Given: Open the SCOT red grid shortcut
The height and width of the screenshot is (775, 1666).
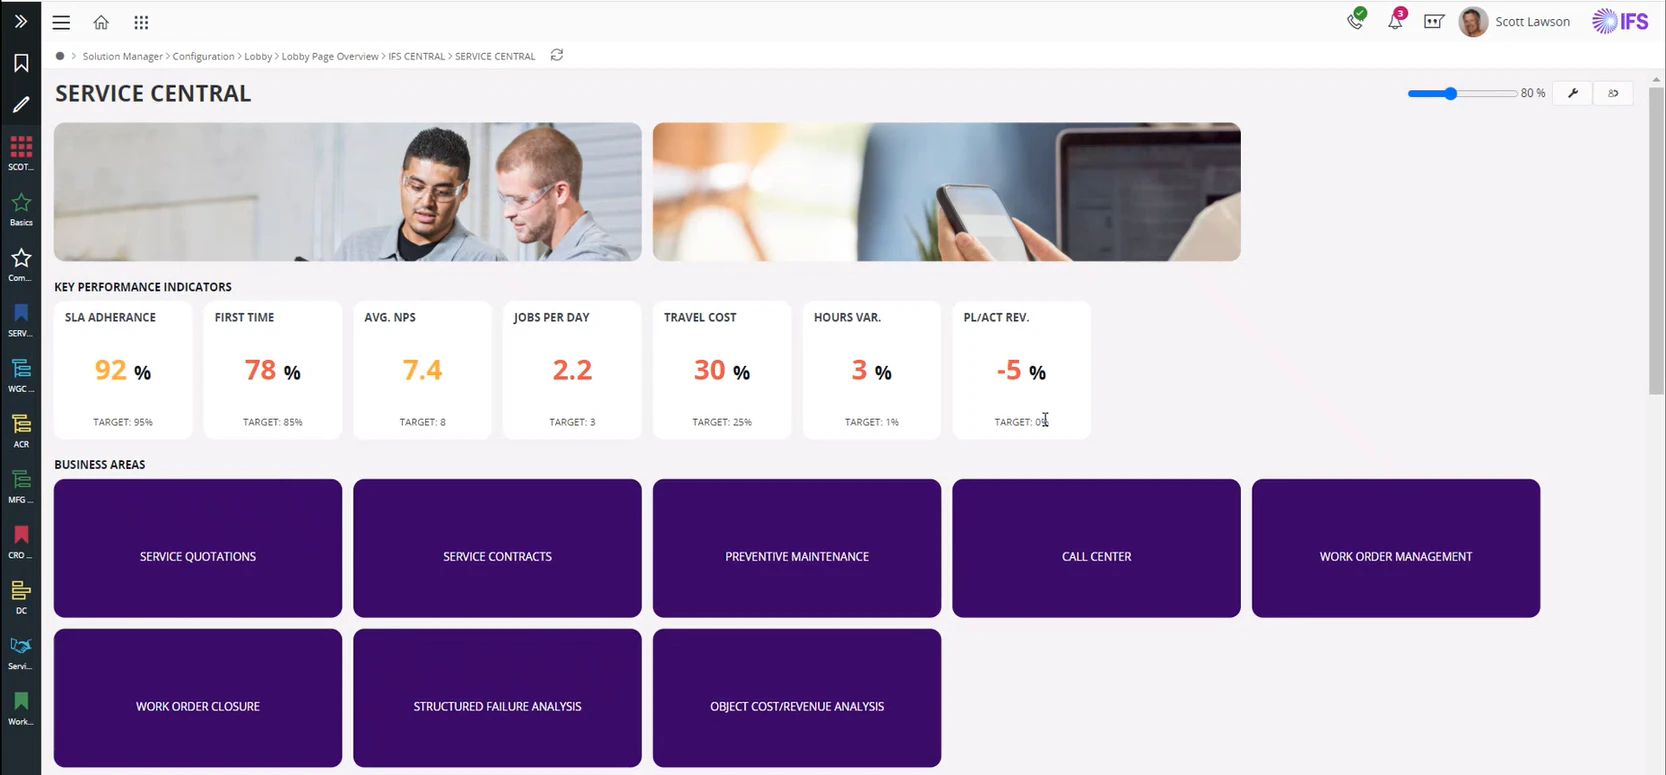Looking at the screenshot, I should click(21, 153).
